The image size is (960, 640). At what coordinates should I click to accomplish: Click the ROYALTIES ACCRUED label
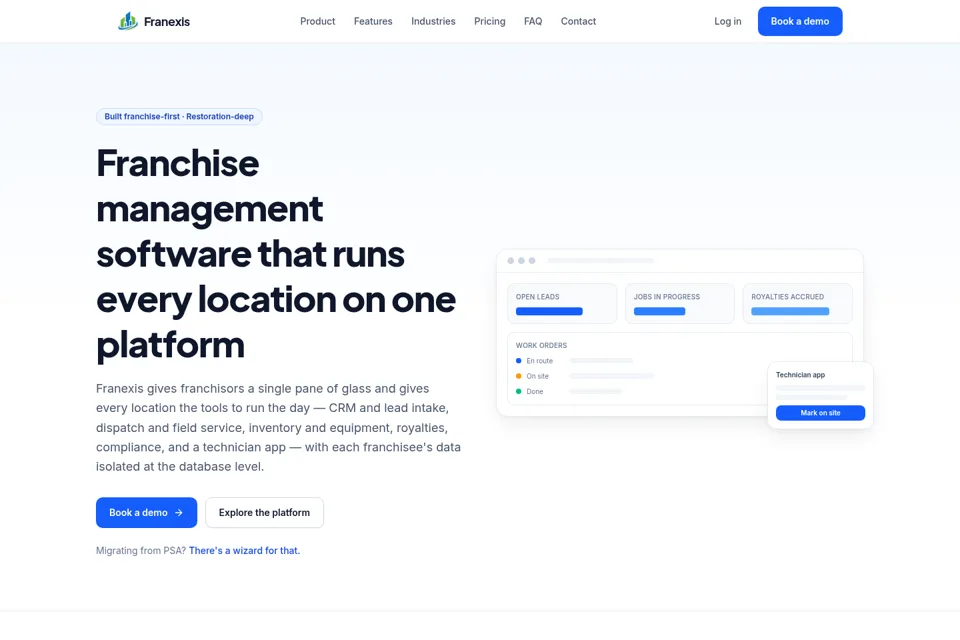pos(787,296)
